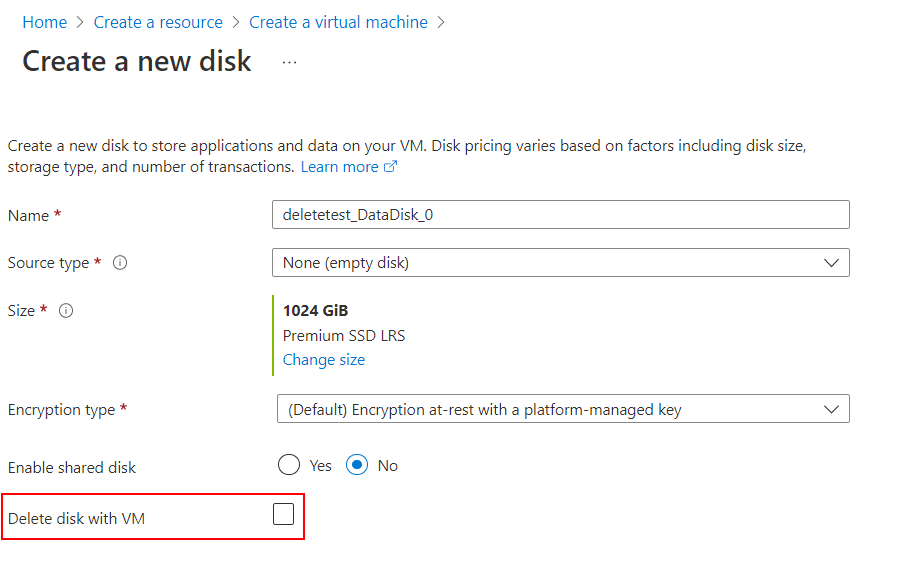Select No for Enable shared disk
Image resolution: width=924 pixels, height=568 pixels.
pos(357,465)
